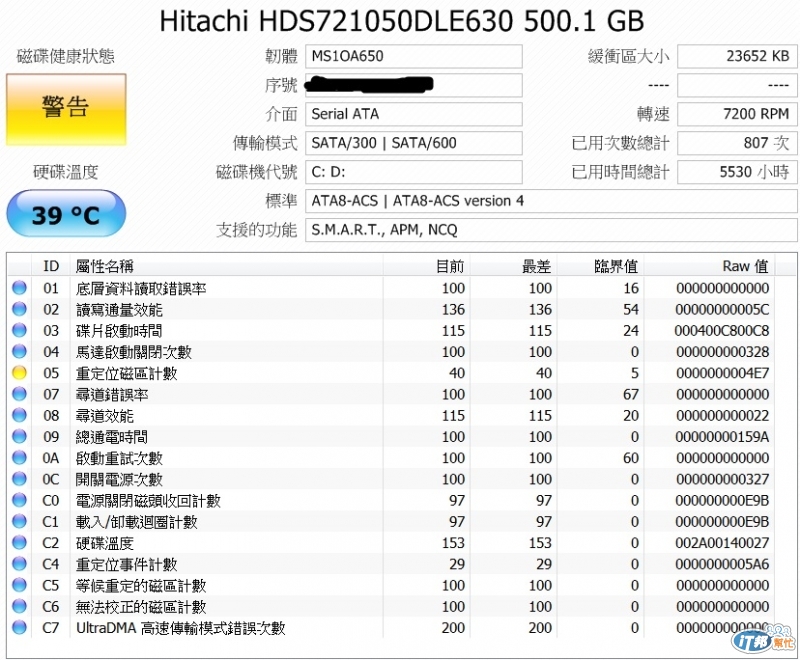Click the ID column header
The width and height of the screenshot is (800, 660).
pos(51,266)
